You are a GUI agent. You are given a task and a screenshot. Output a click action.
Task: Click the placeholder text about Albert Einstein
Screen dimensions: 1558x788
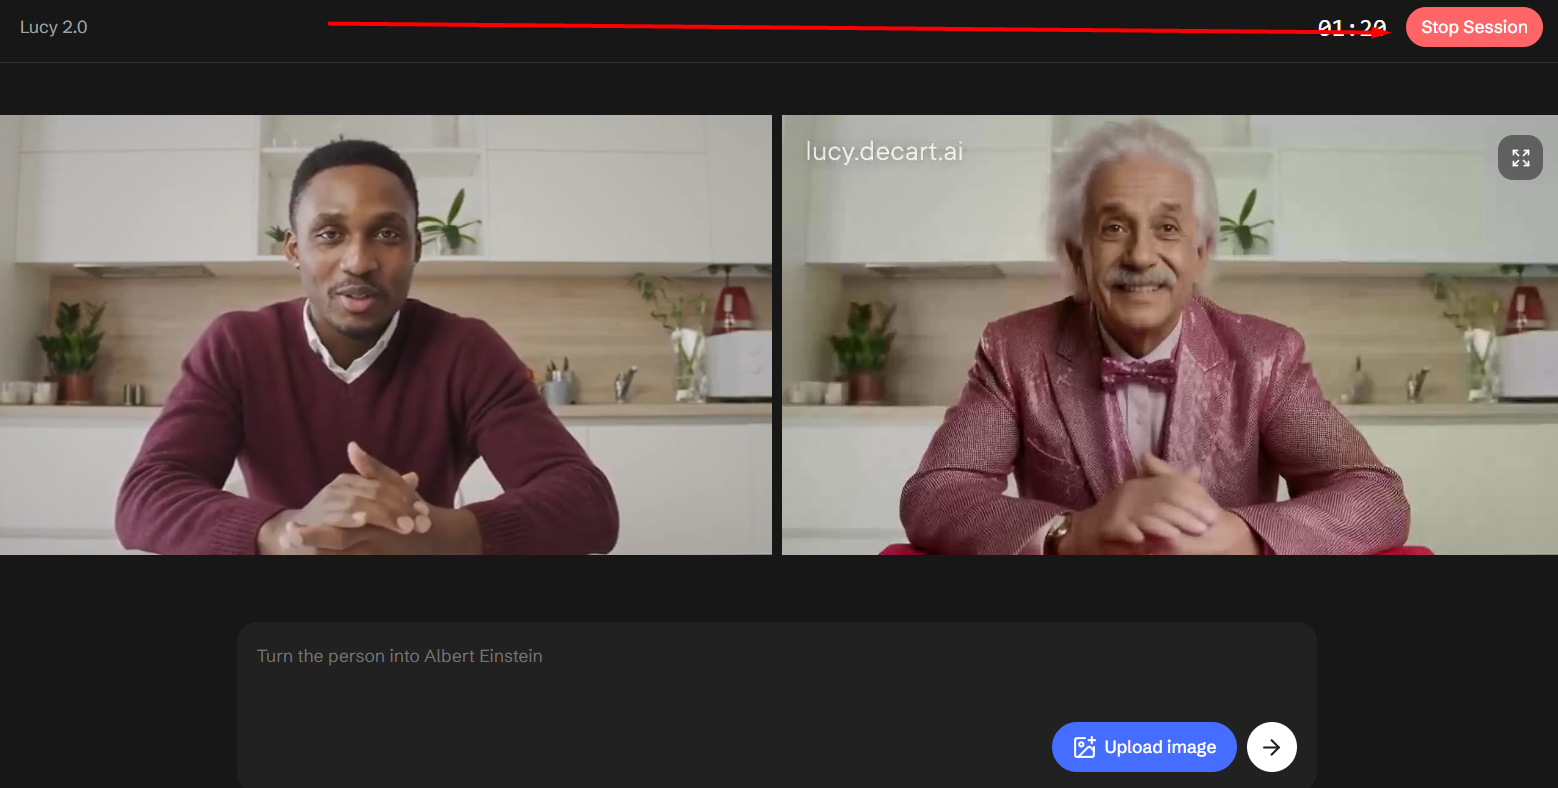click(400, 656)
